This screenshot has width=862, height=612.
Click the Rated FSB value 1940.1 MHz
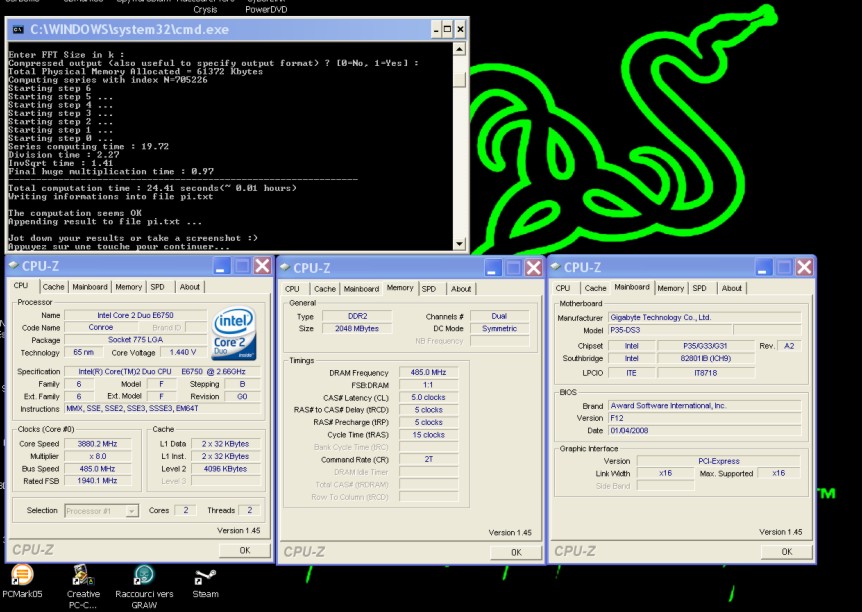click(x=98, y=481)
